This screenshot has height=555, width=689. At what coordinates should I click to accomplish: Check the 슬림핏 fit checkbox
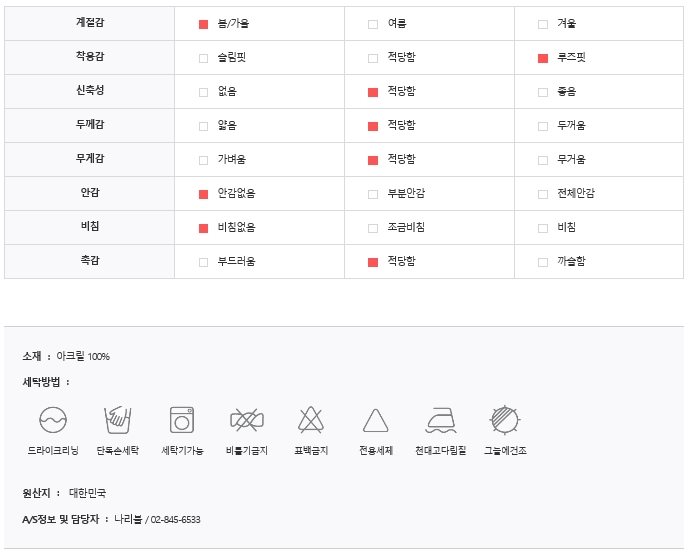(203, 58)
